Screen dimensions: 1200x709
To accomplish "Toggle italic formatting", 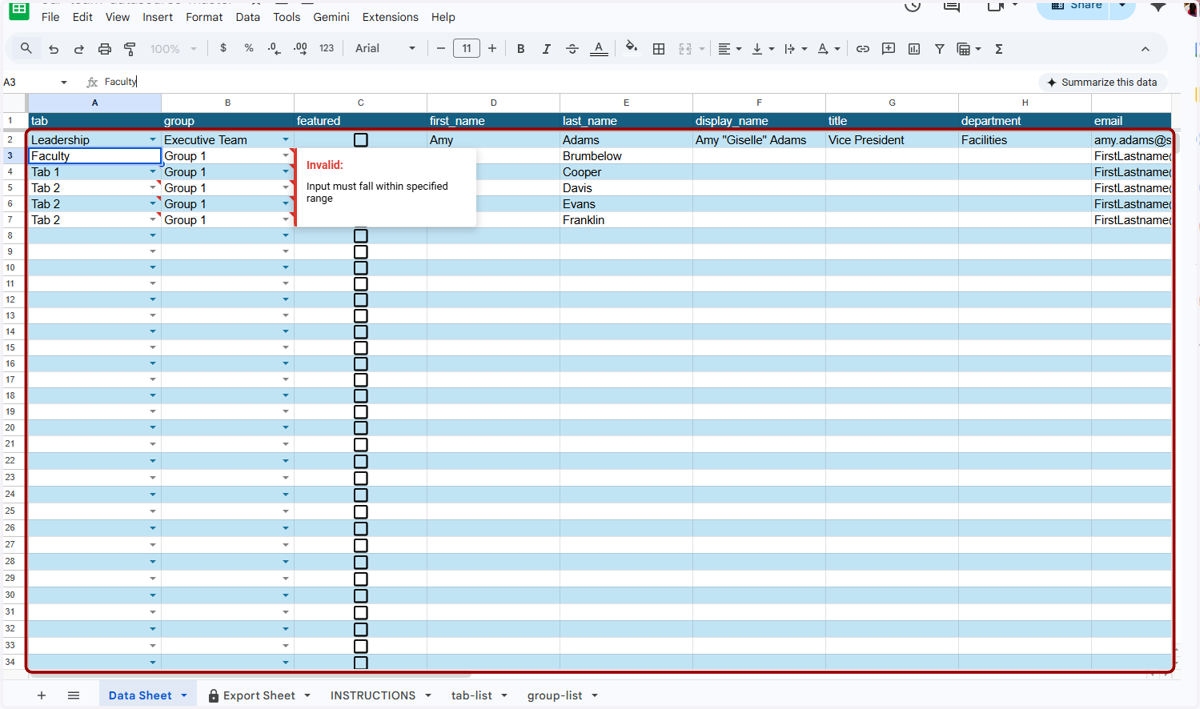I will point(546,48).
